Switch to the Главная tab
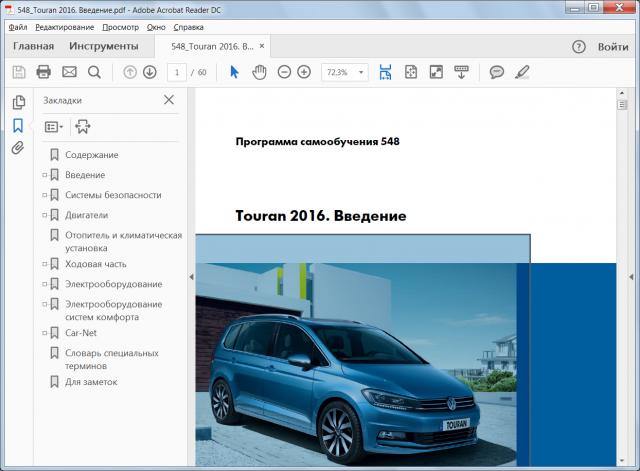 [33, 46]
